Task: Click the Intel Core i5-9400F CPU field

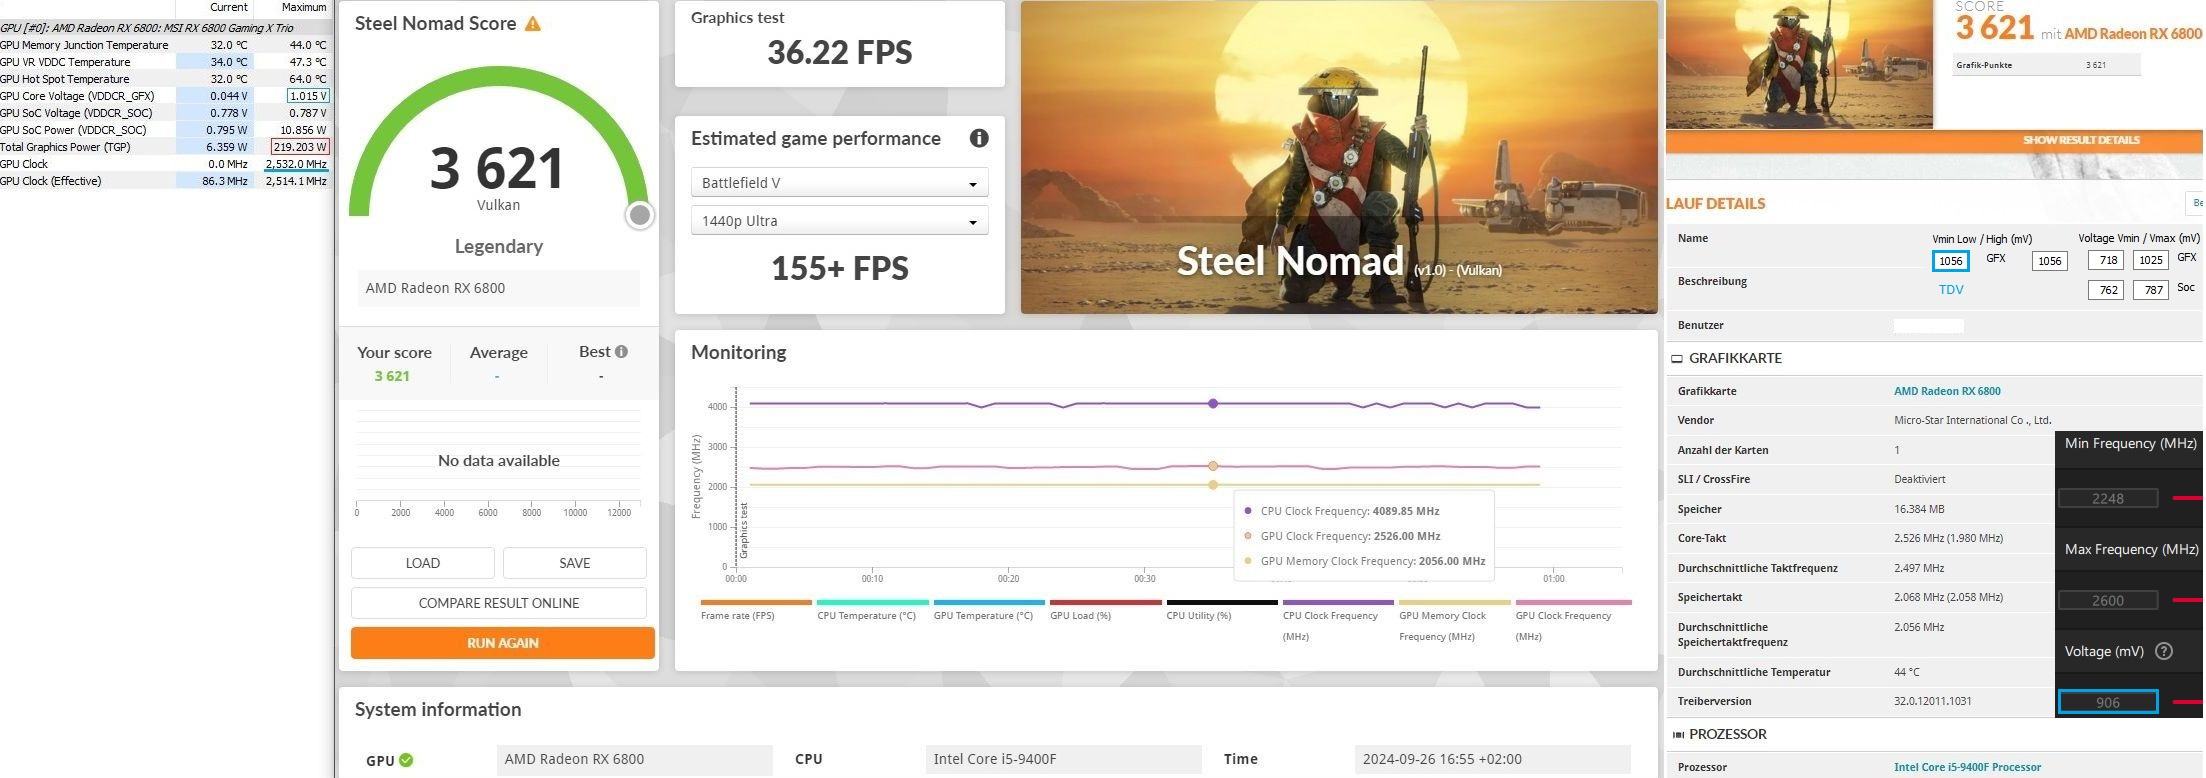Action: [1064, 759]
